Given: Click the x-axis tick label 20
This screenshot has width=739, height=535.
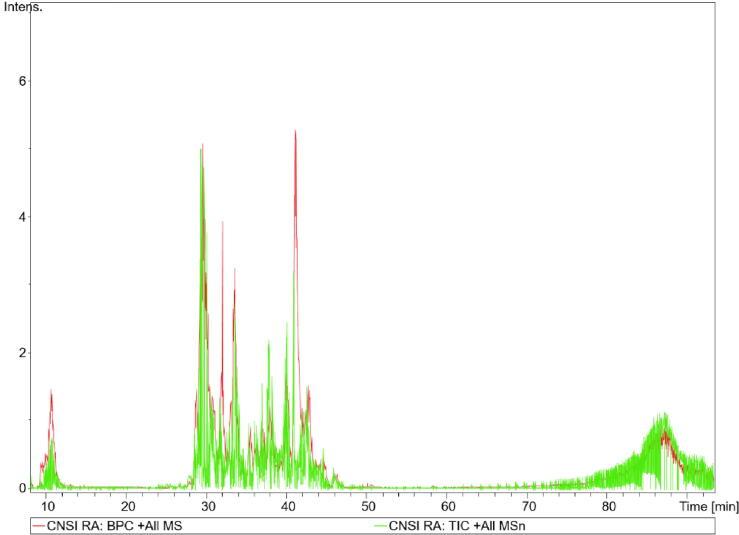Looking at the screenshot, I should (128, 507).
